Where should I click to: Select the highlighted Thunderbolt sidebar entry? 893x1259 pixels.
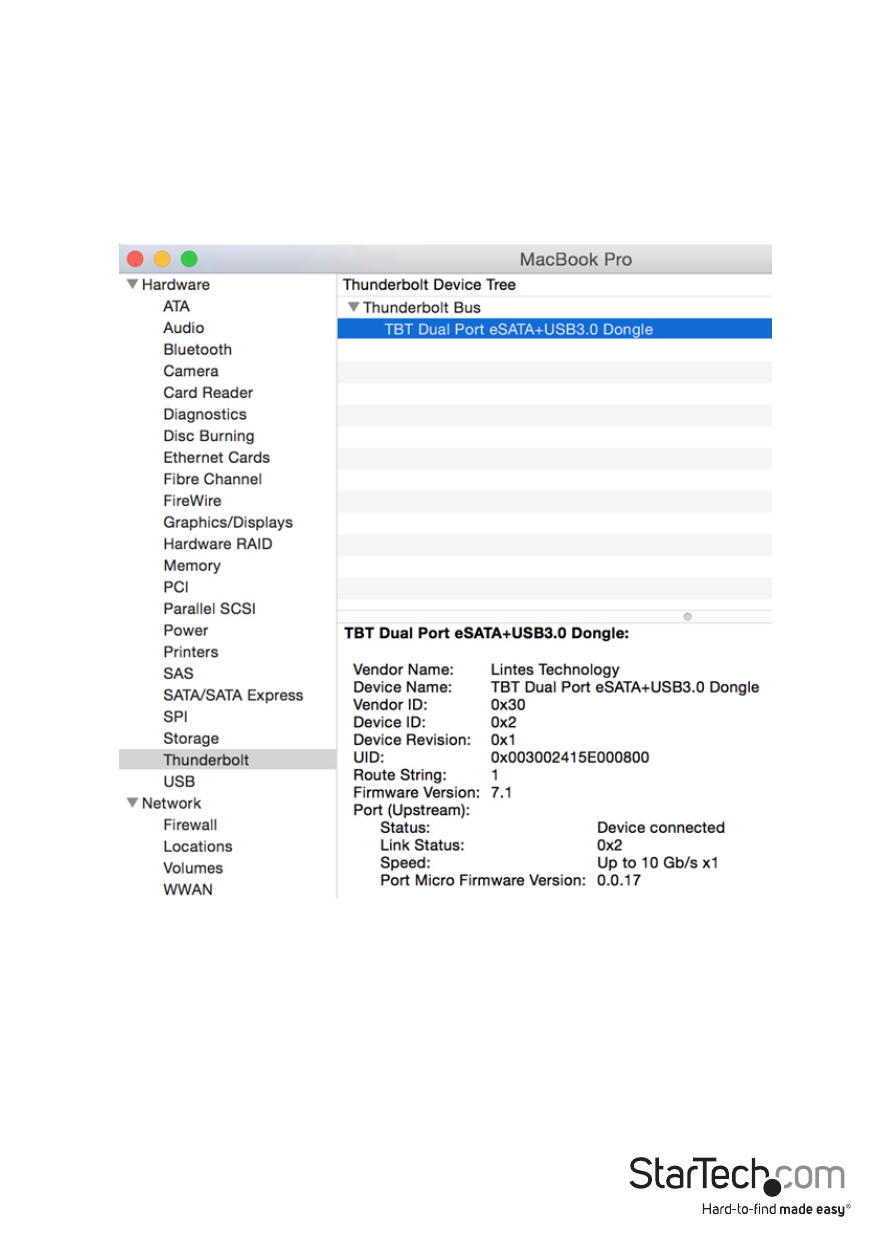(227, 760)
